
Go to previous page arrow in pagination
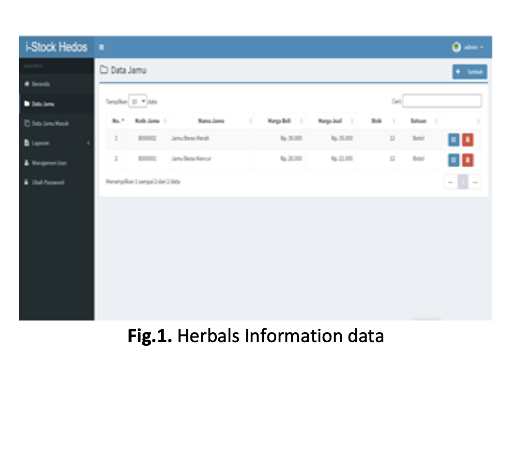[x=451, y=182]
